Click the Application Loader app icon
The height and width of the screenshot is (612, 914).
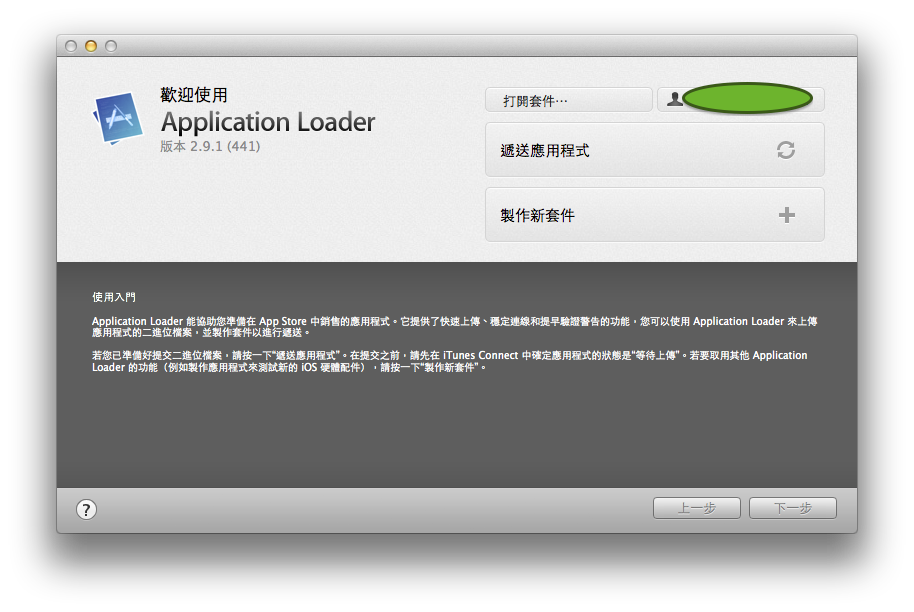pyautogui.click(x=118, y=118)
